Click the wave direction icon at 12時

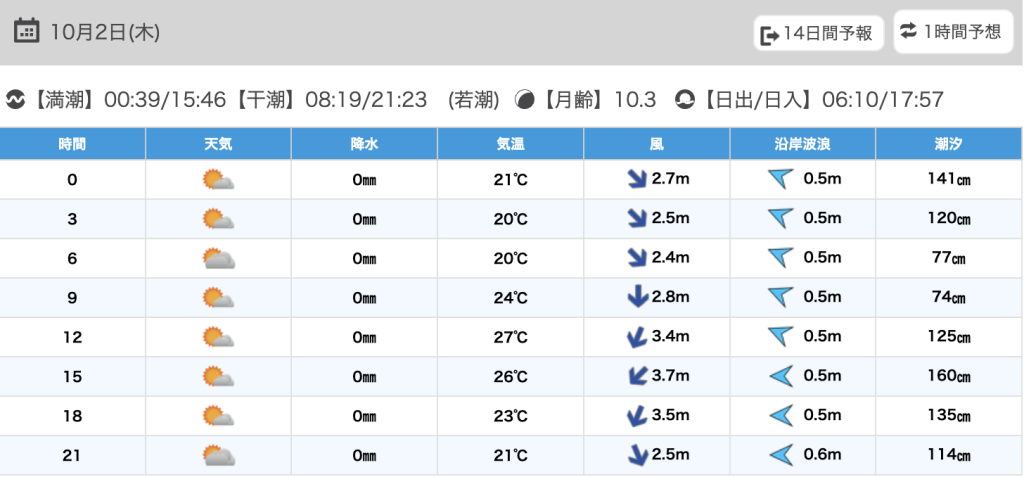(x=780, y=337)
